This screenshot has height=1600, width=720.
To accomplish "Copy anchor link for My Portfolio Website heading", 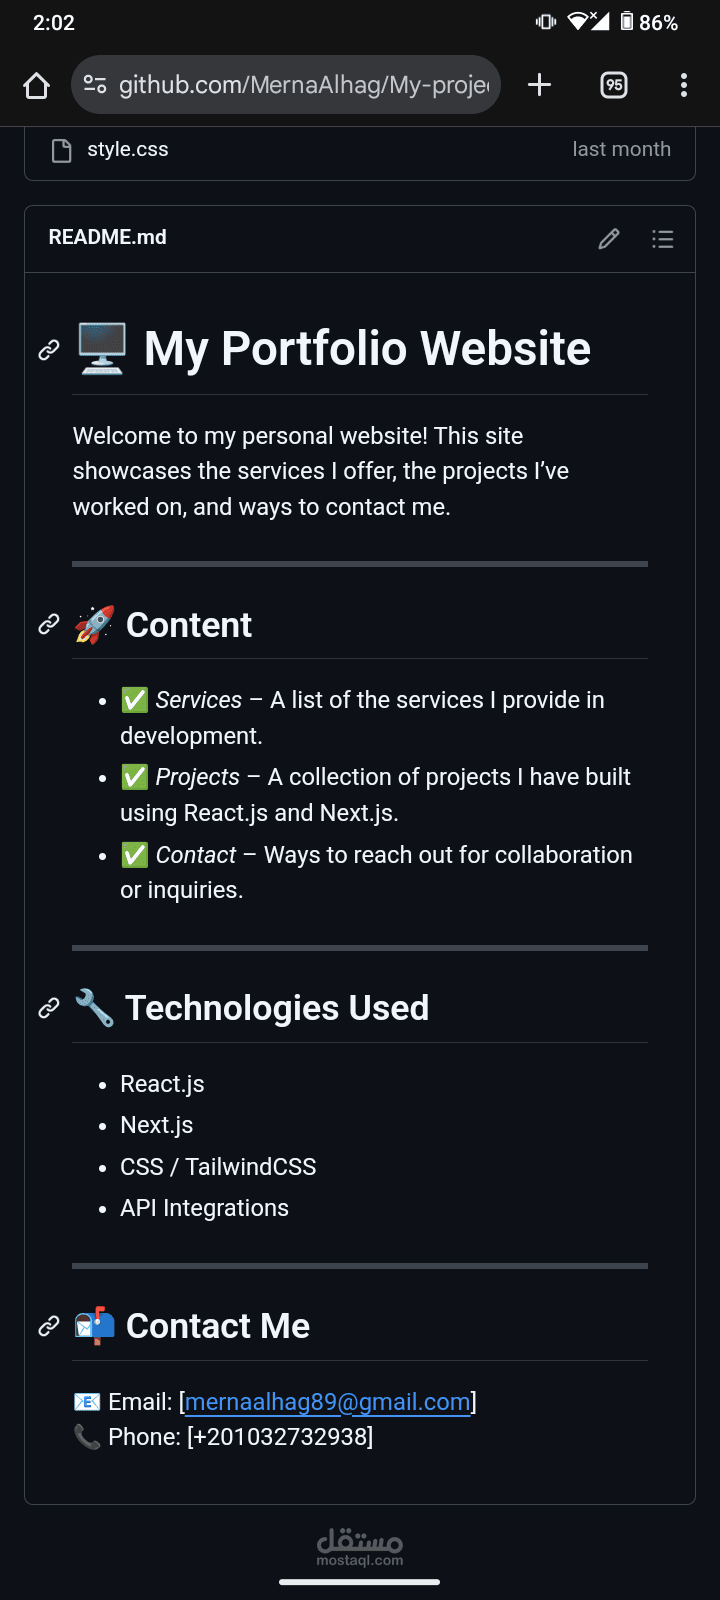I will tap(49, 350).
